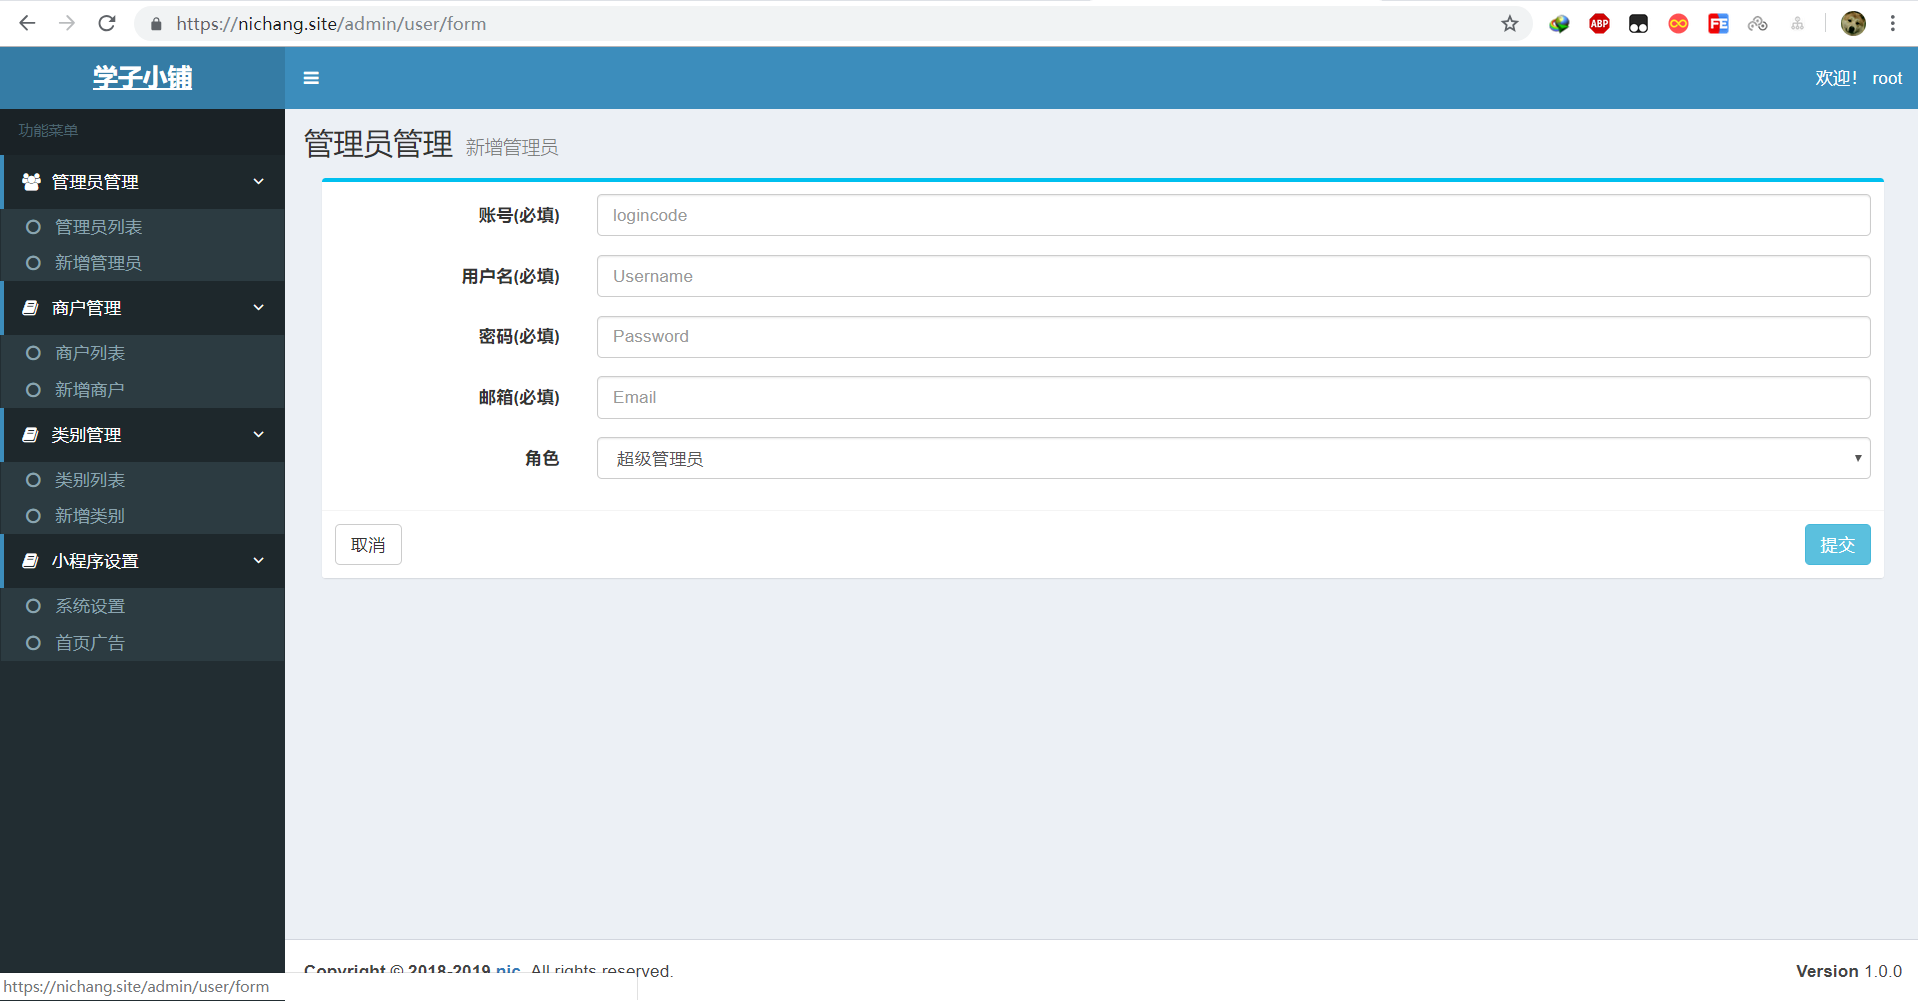
Task: Open the ABP Adblock Plus extension
Action: (x=1599, y=23)
